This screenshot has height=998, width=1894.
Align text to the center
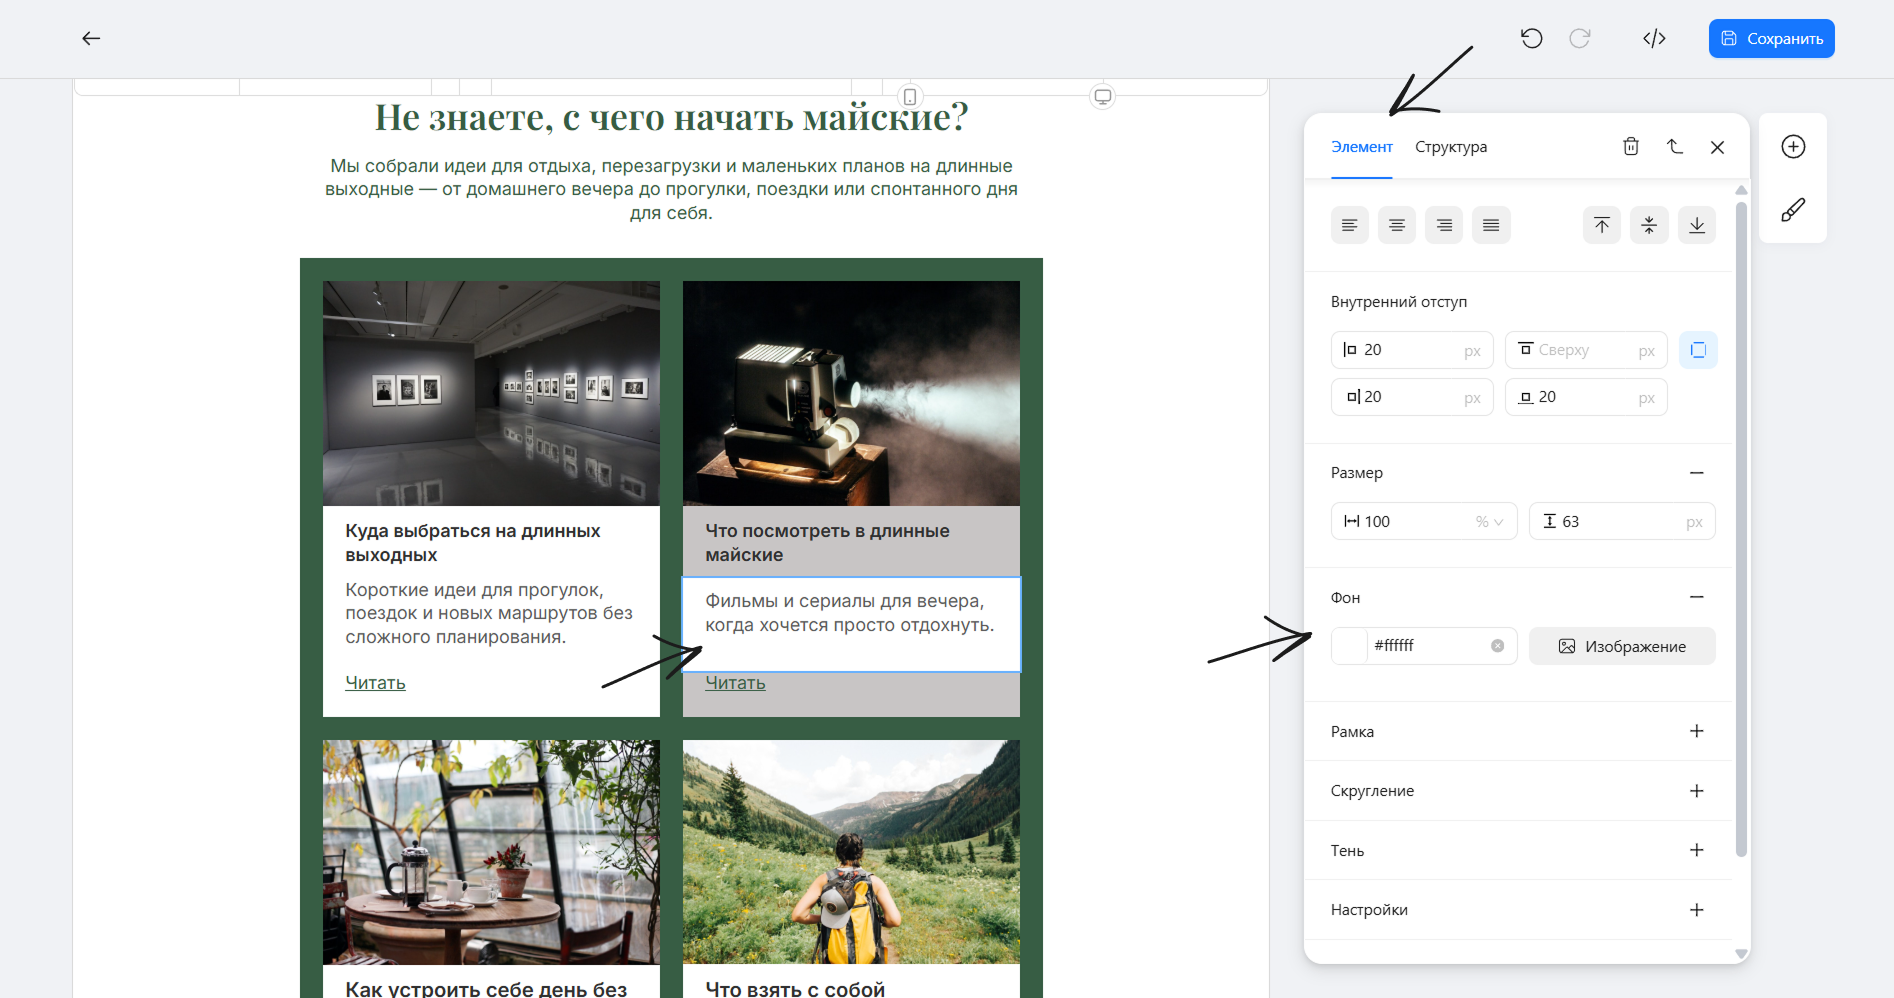pyautogui.click(x=1397, y=225)
